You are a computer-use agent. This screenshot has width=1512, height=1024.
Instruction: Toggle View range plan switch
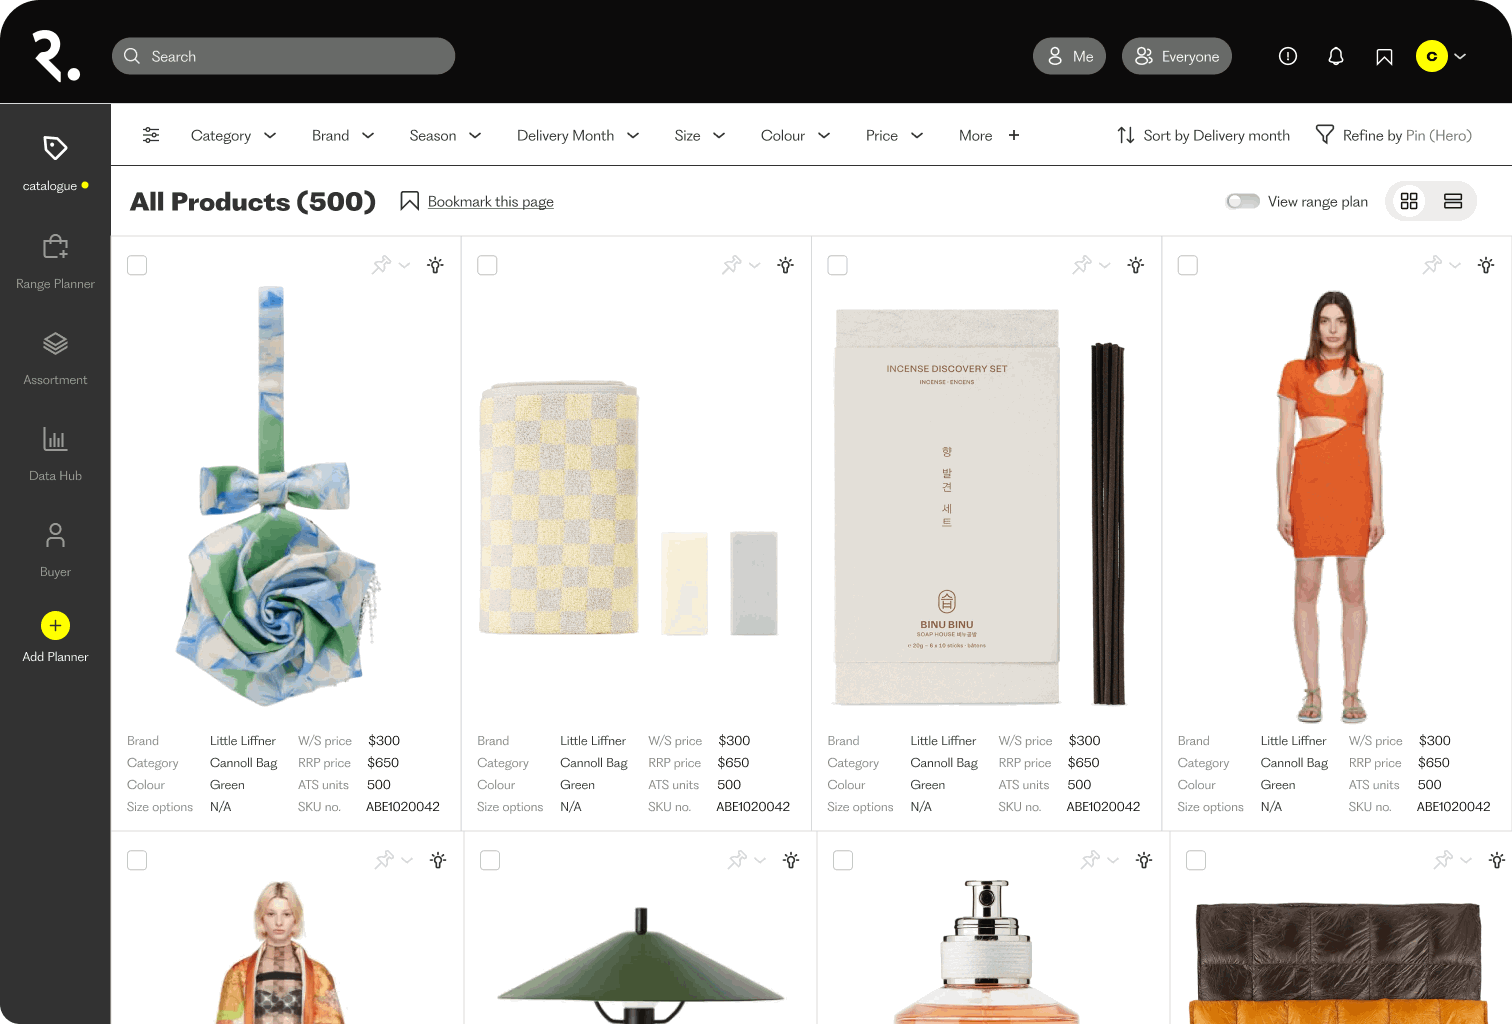1243,201
